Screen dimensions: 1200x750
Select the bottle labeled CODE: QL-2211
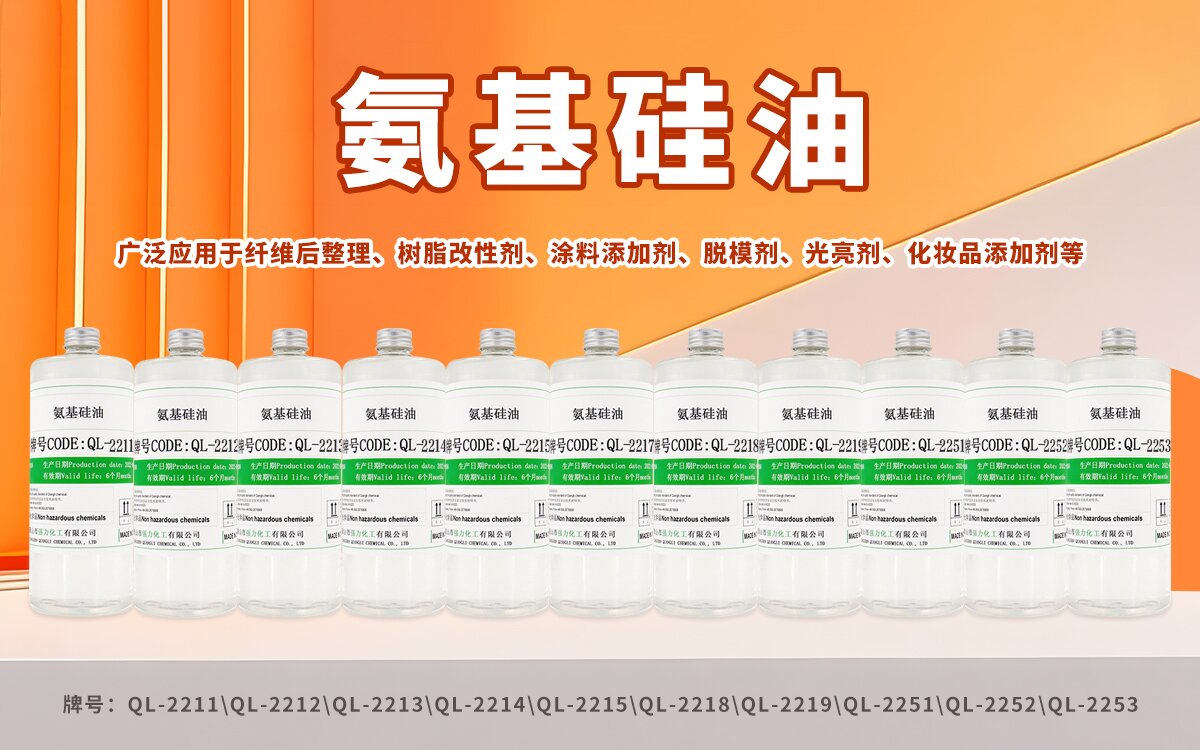[82, 480]
